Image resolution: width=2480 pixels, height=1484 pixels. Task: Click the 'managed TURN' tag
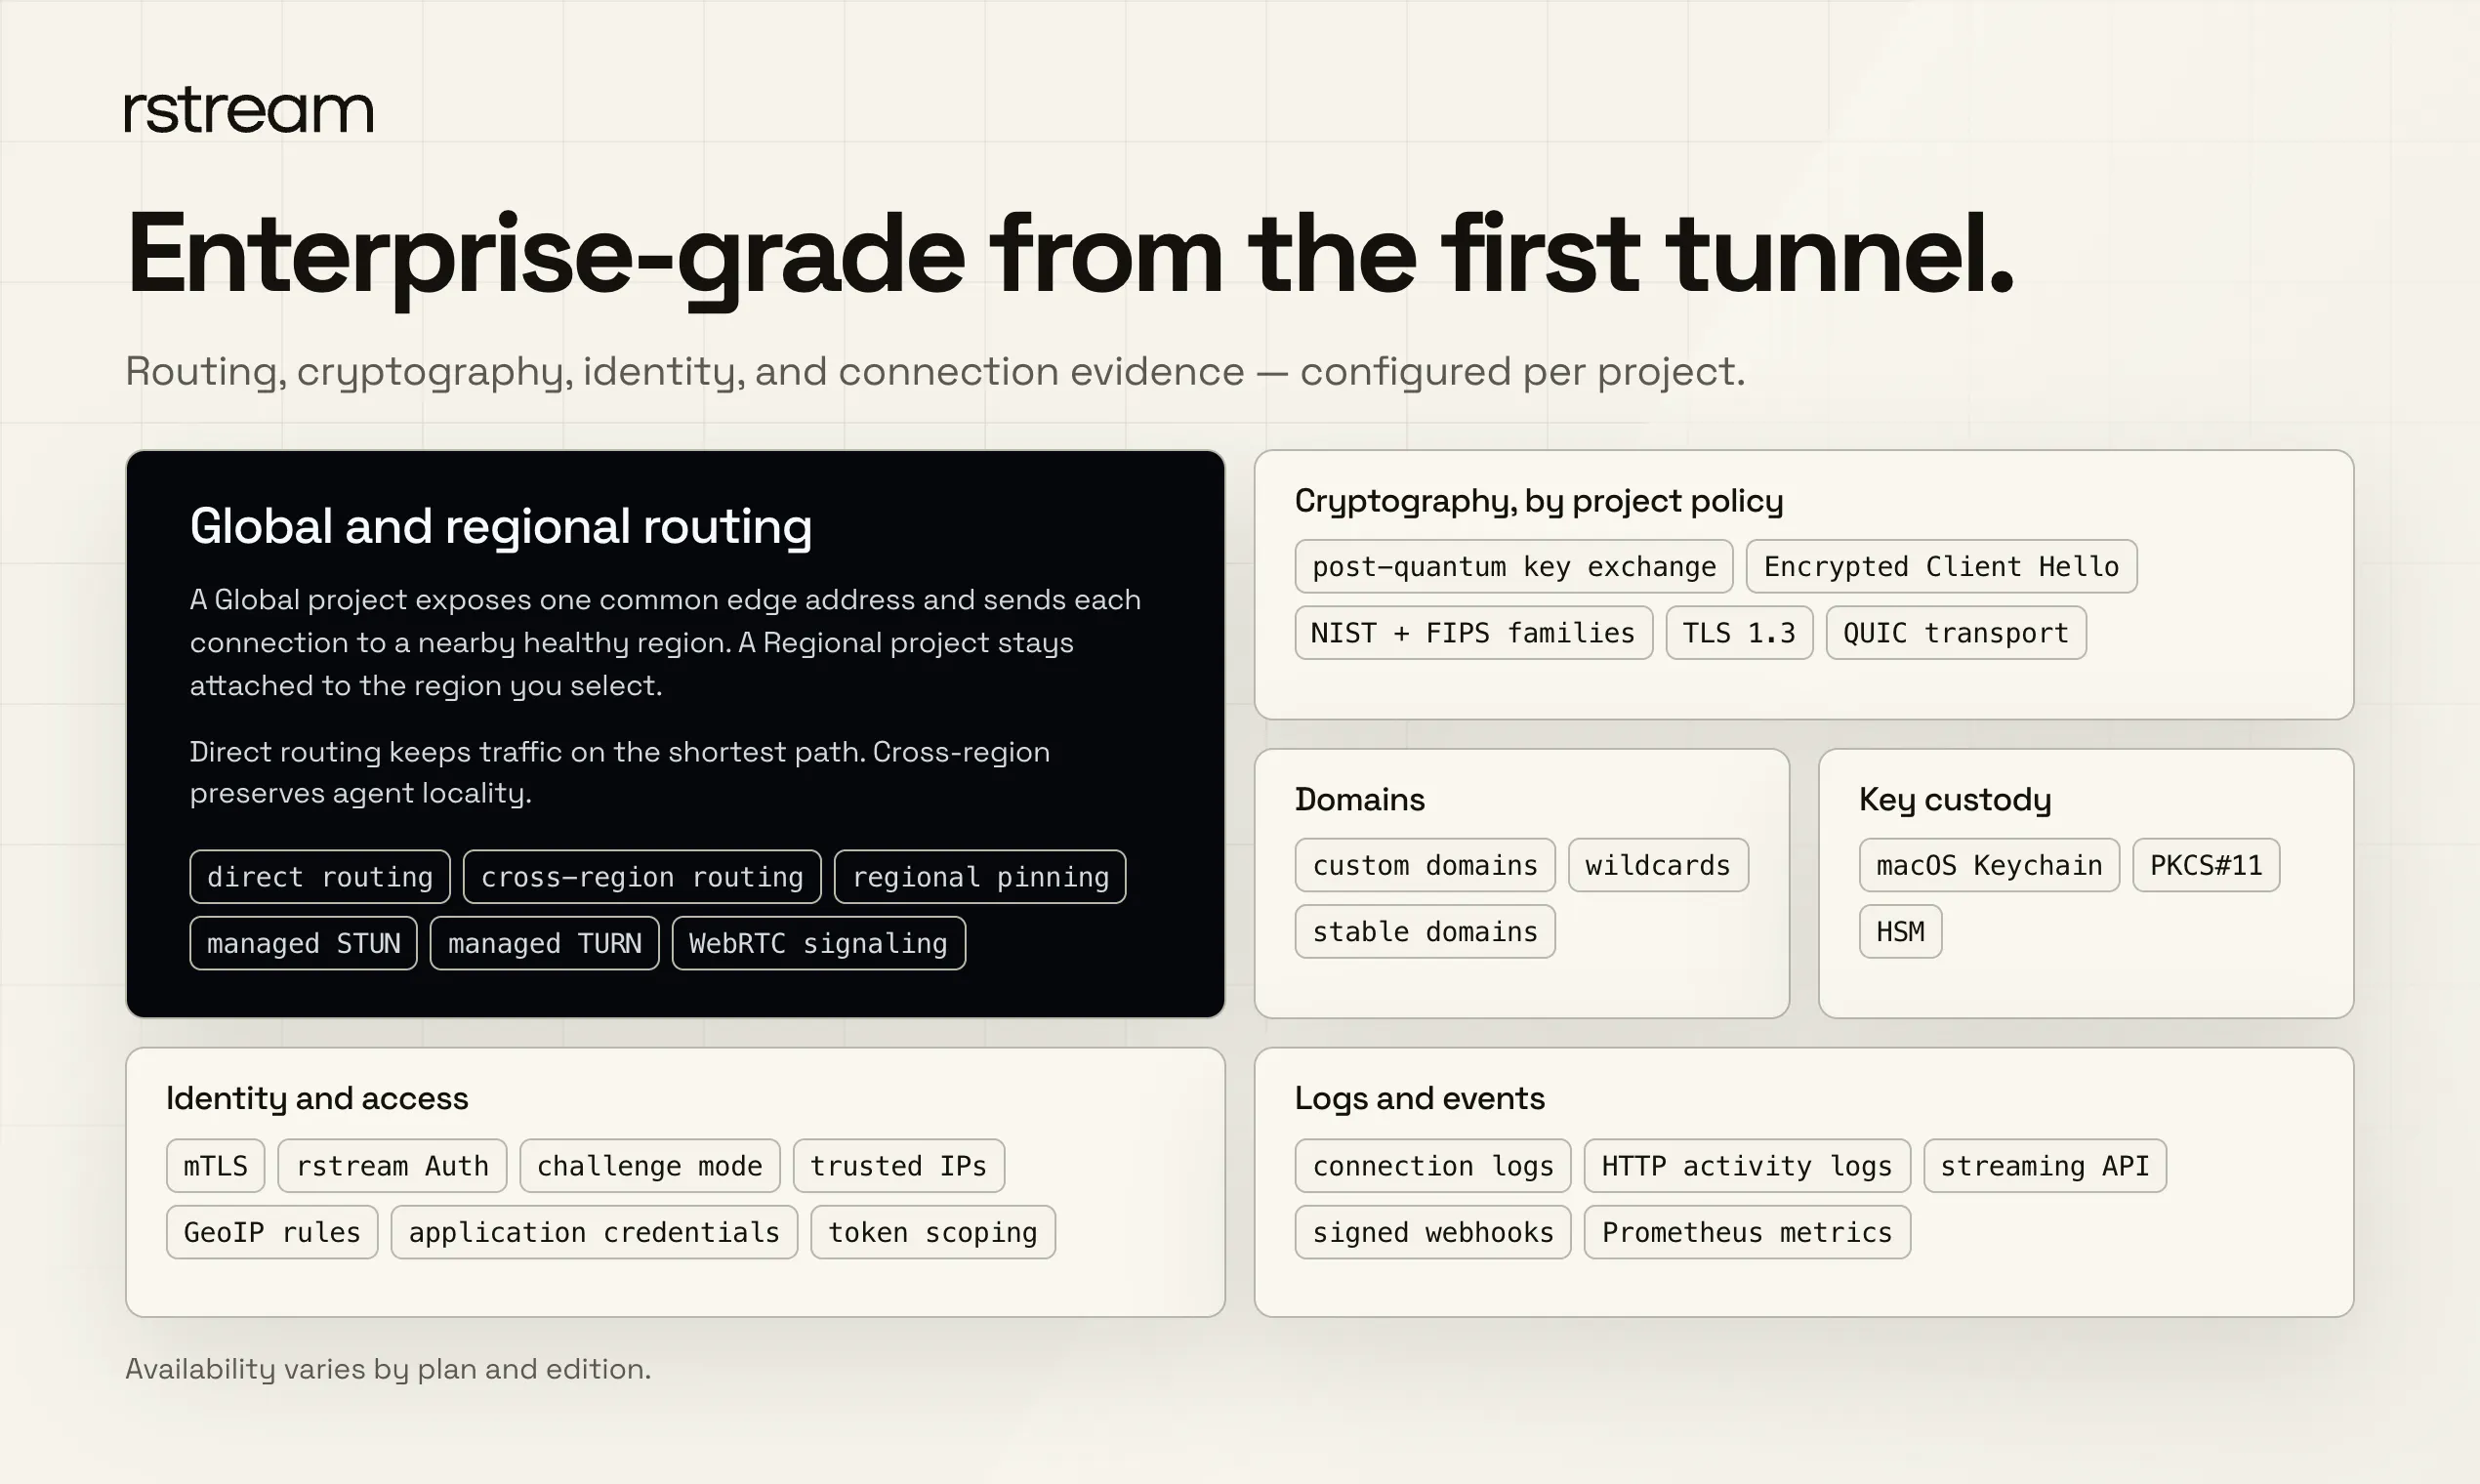point(545,943)
